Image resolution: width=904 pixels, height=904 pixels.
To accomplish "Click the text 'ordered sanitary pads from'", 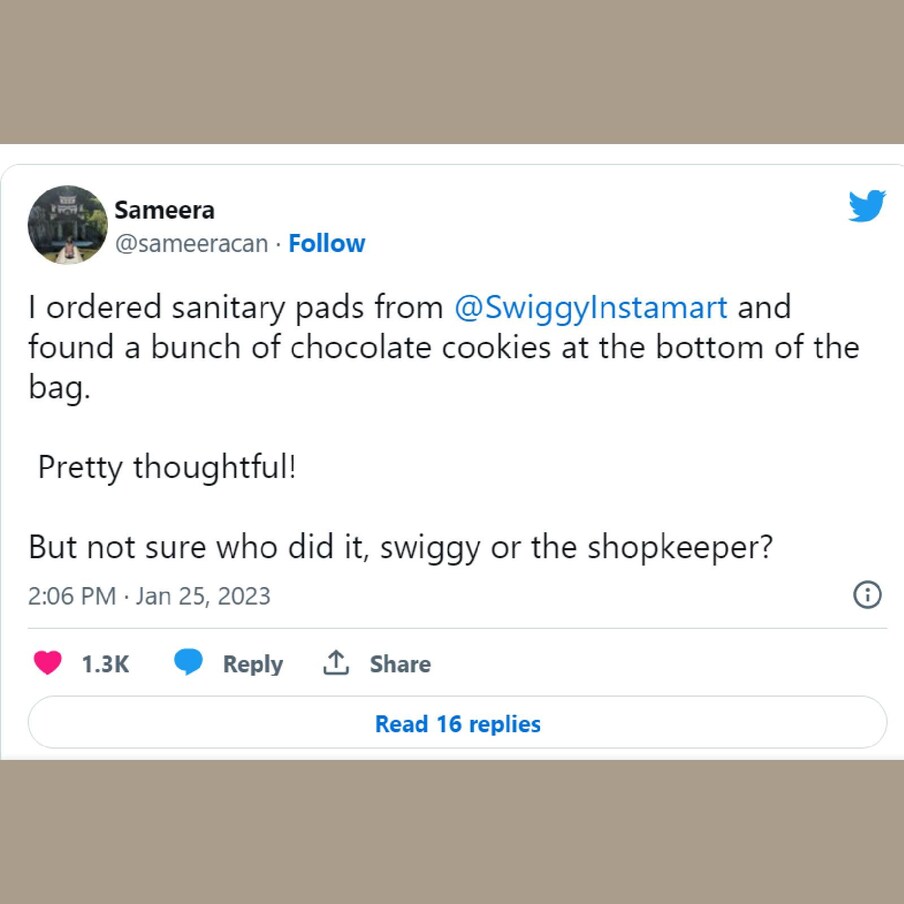I will [244, 308].
